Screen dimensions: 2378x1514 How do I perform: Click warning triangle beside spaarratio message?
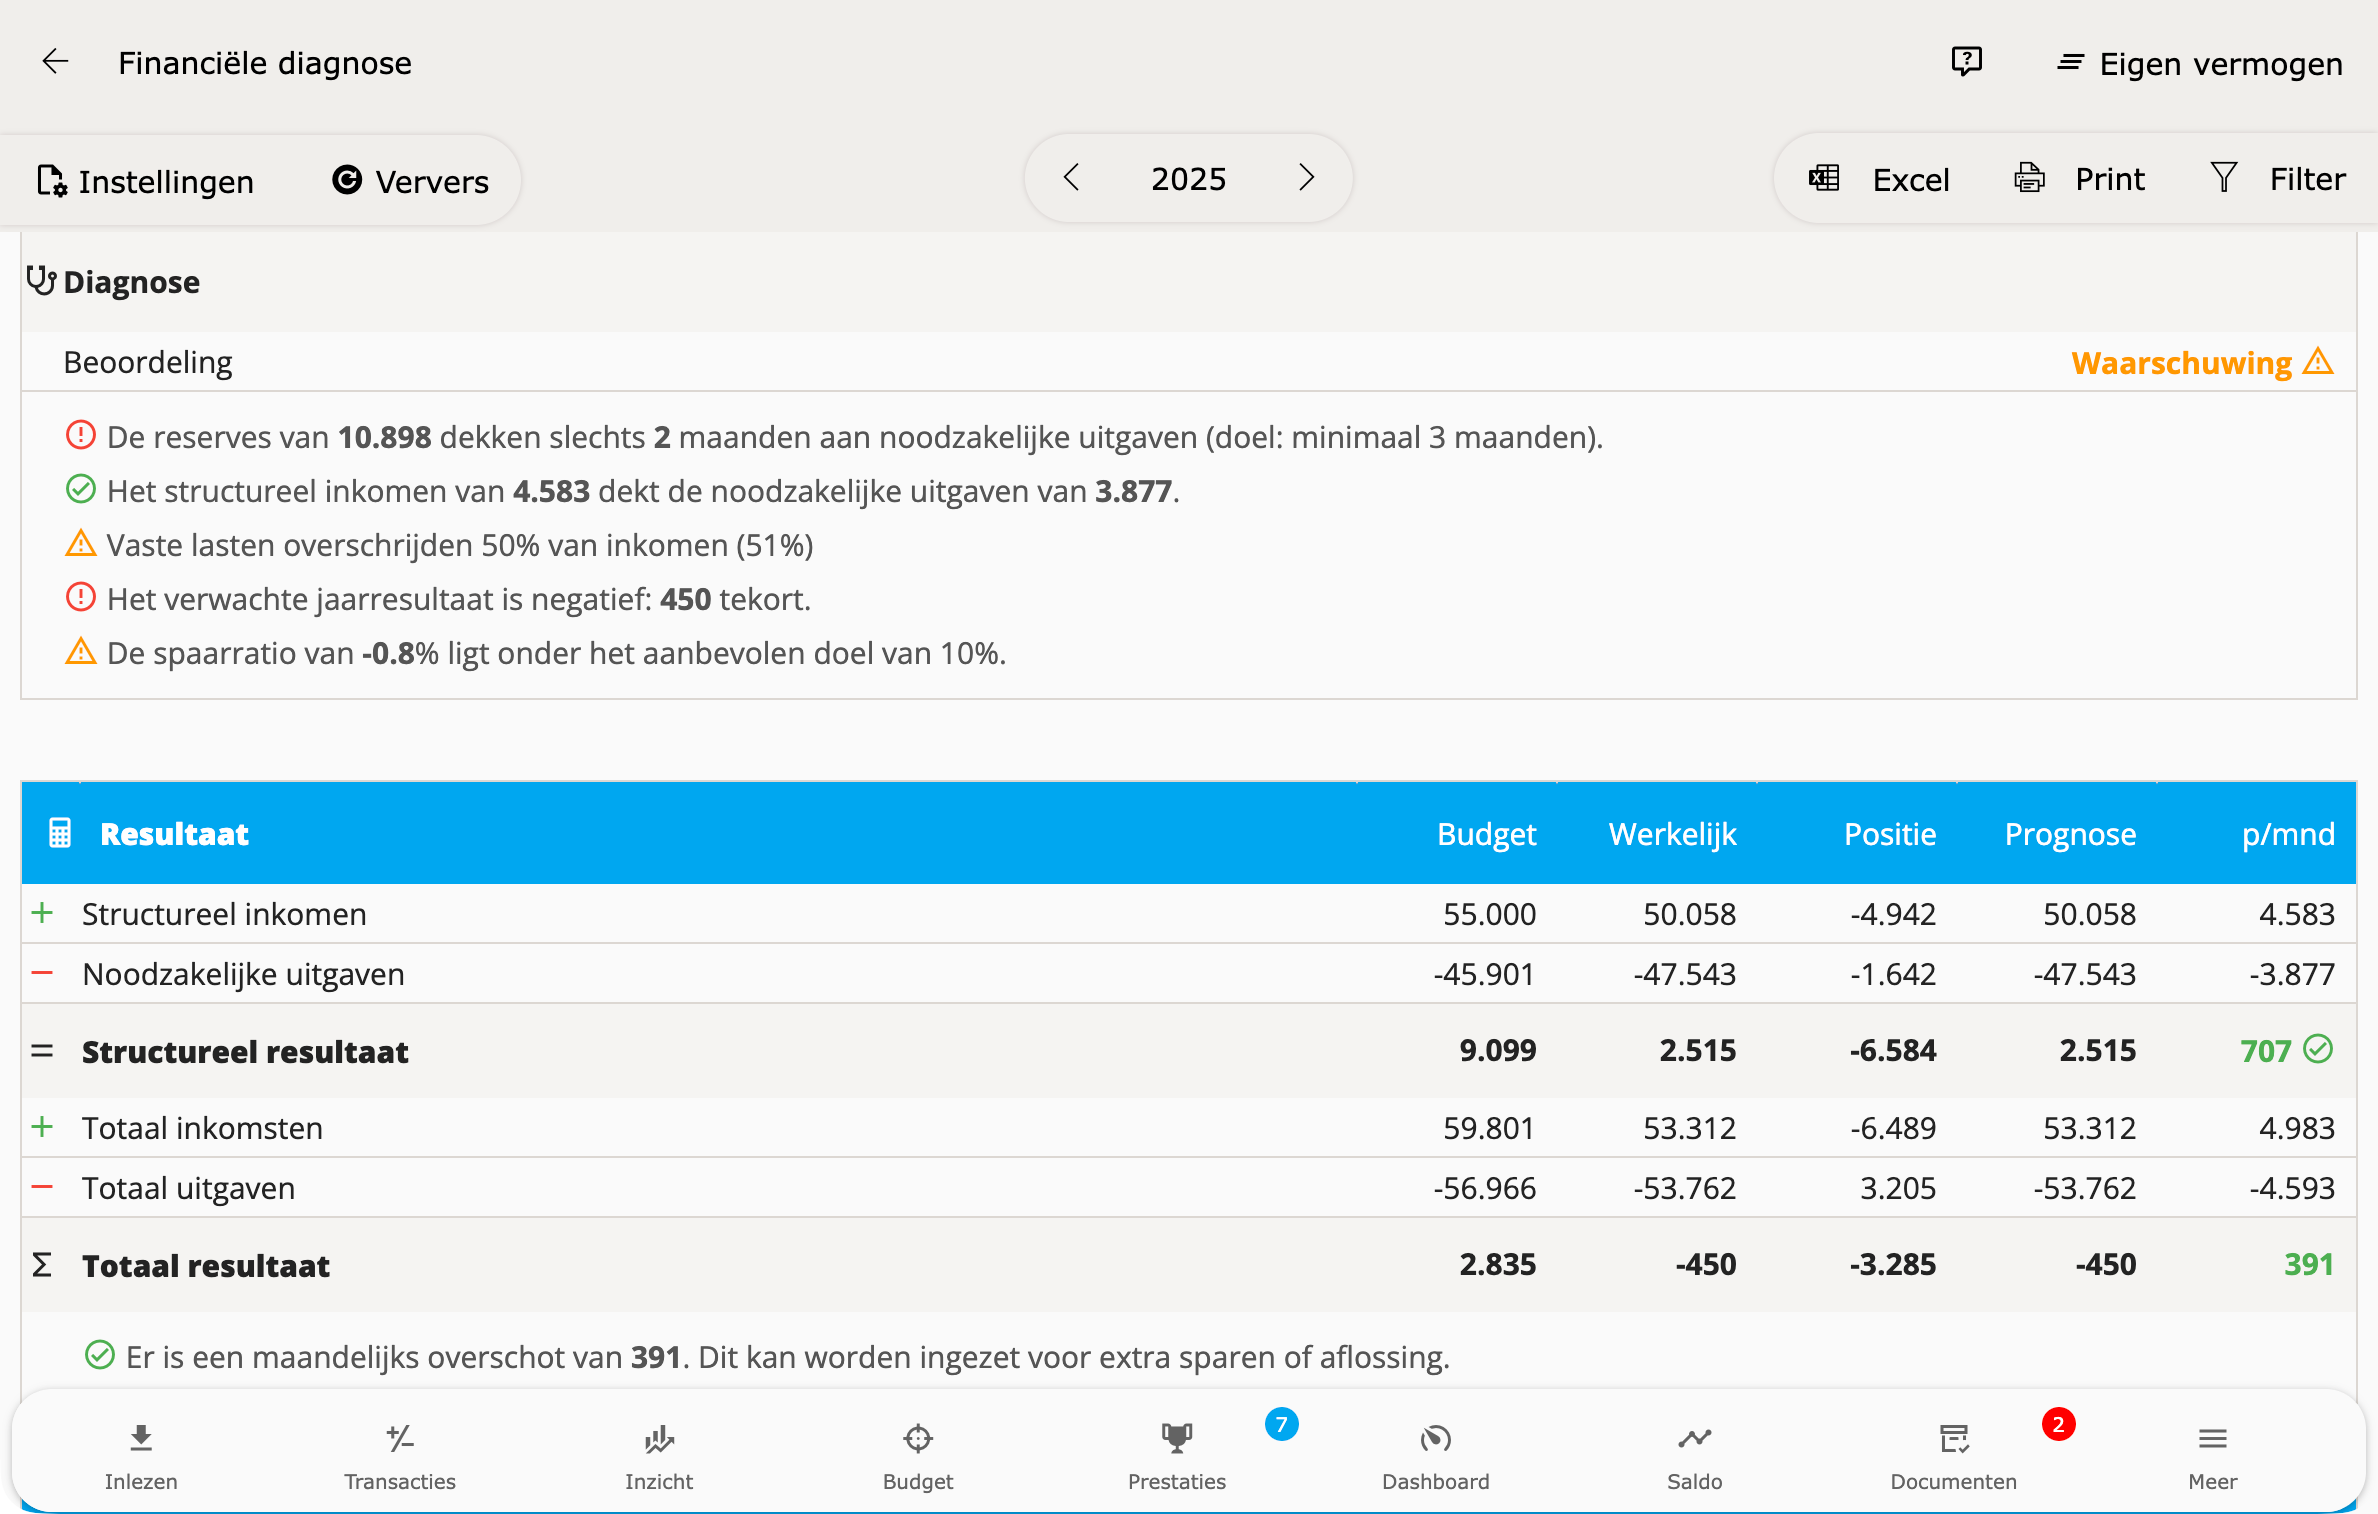point(80,652)
